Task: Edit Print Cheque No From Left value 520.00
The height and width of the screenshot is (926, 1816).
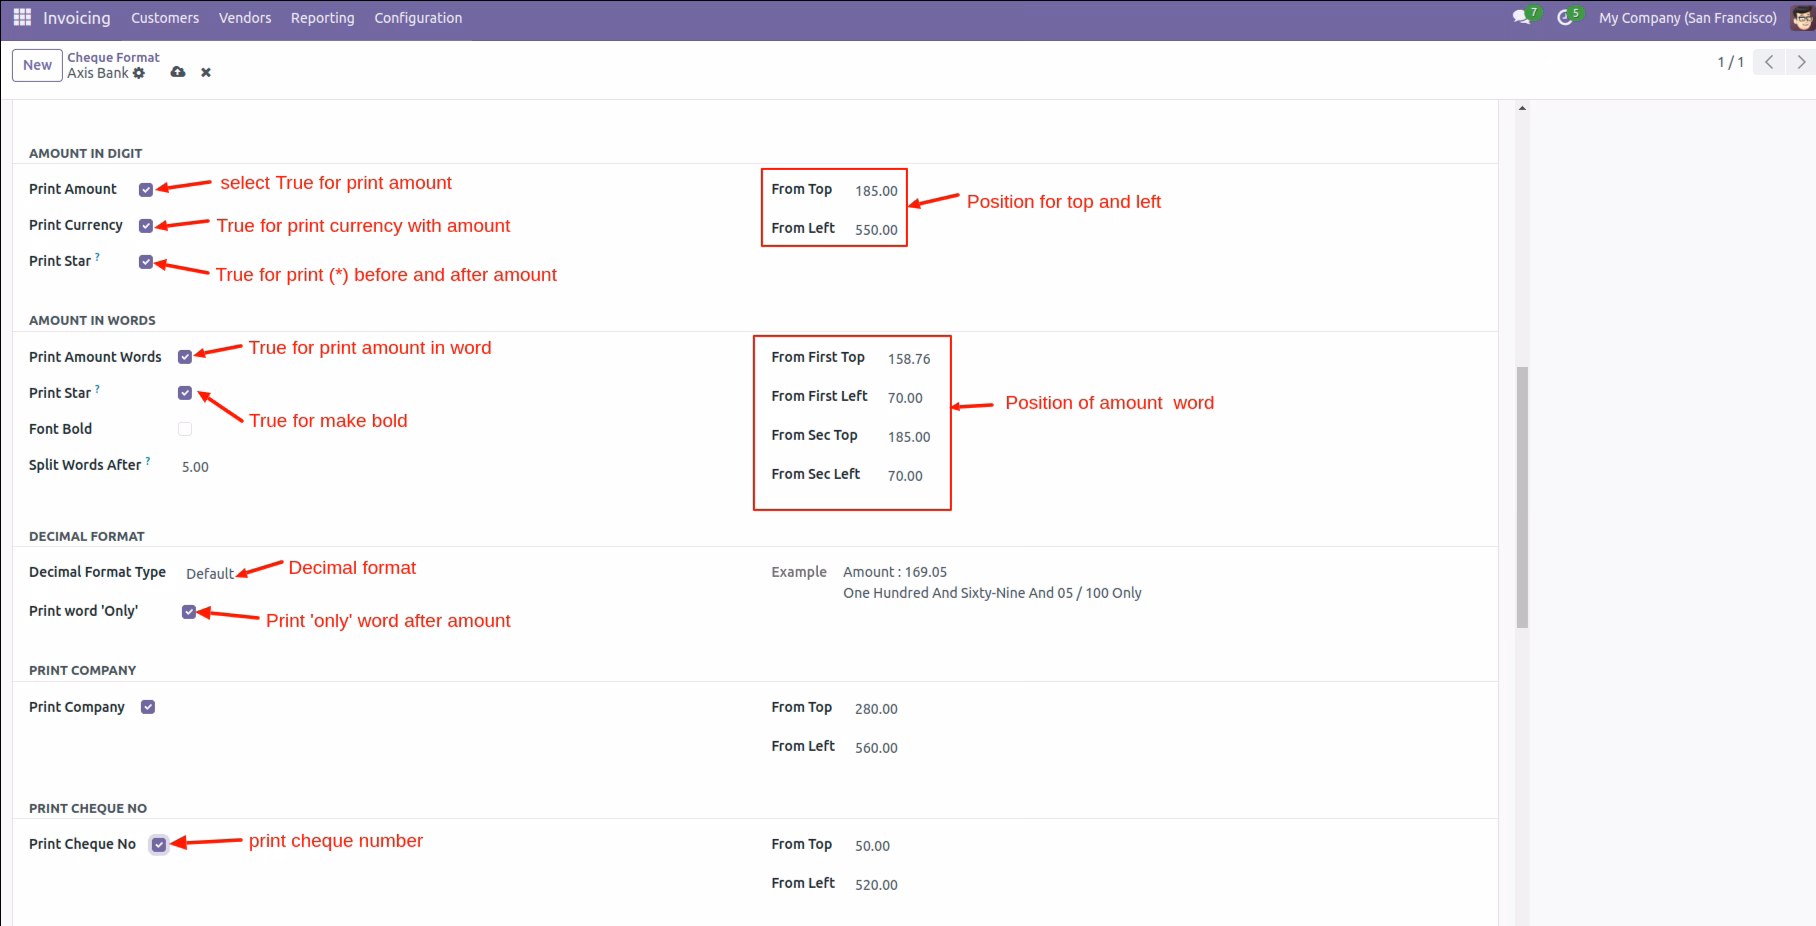Action: pyautogui.click(x=877, y=885)
